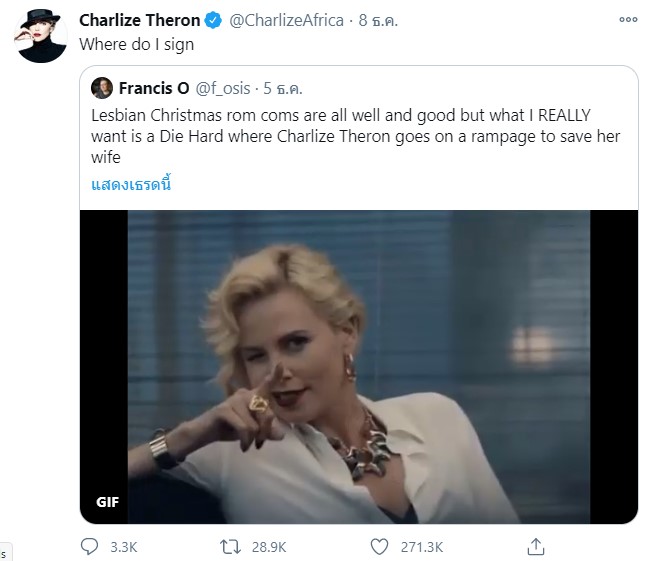
Task: Visit the @CharlizeAfrica handle
Action: click(289, 21)
